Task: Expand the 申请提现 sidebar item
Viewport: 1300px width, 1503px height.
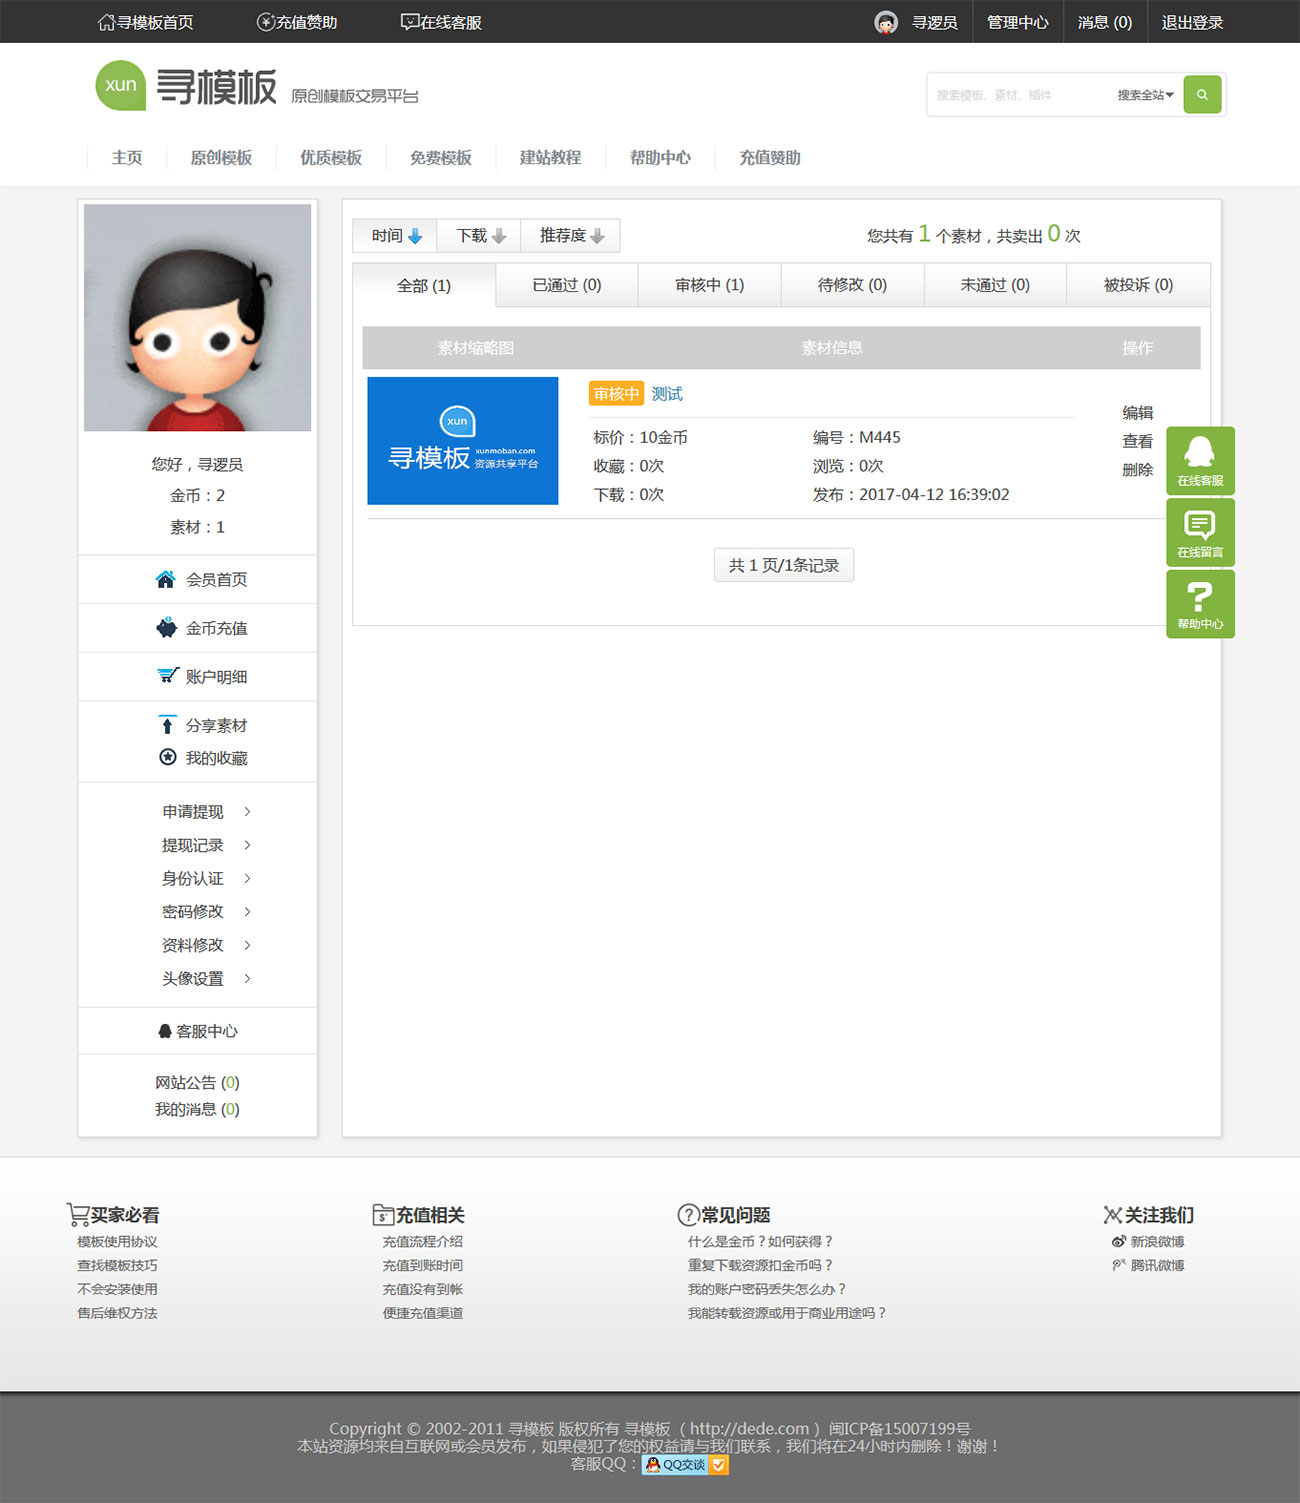Action: [206, 812]
